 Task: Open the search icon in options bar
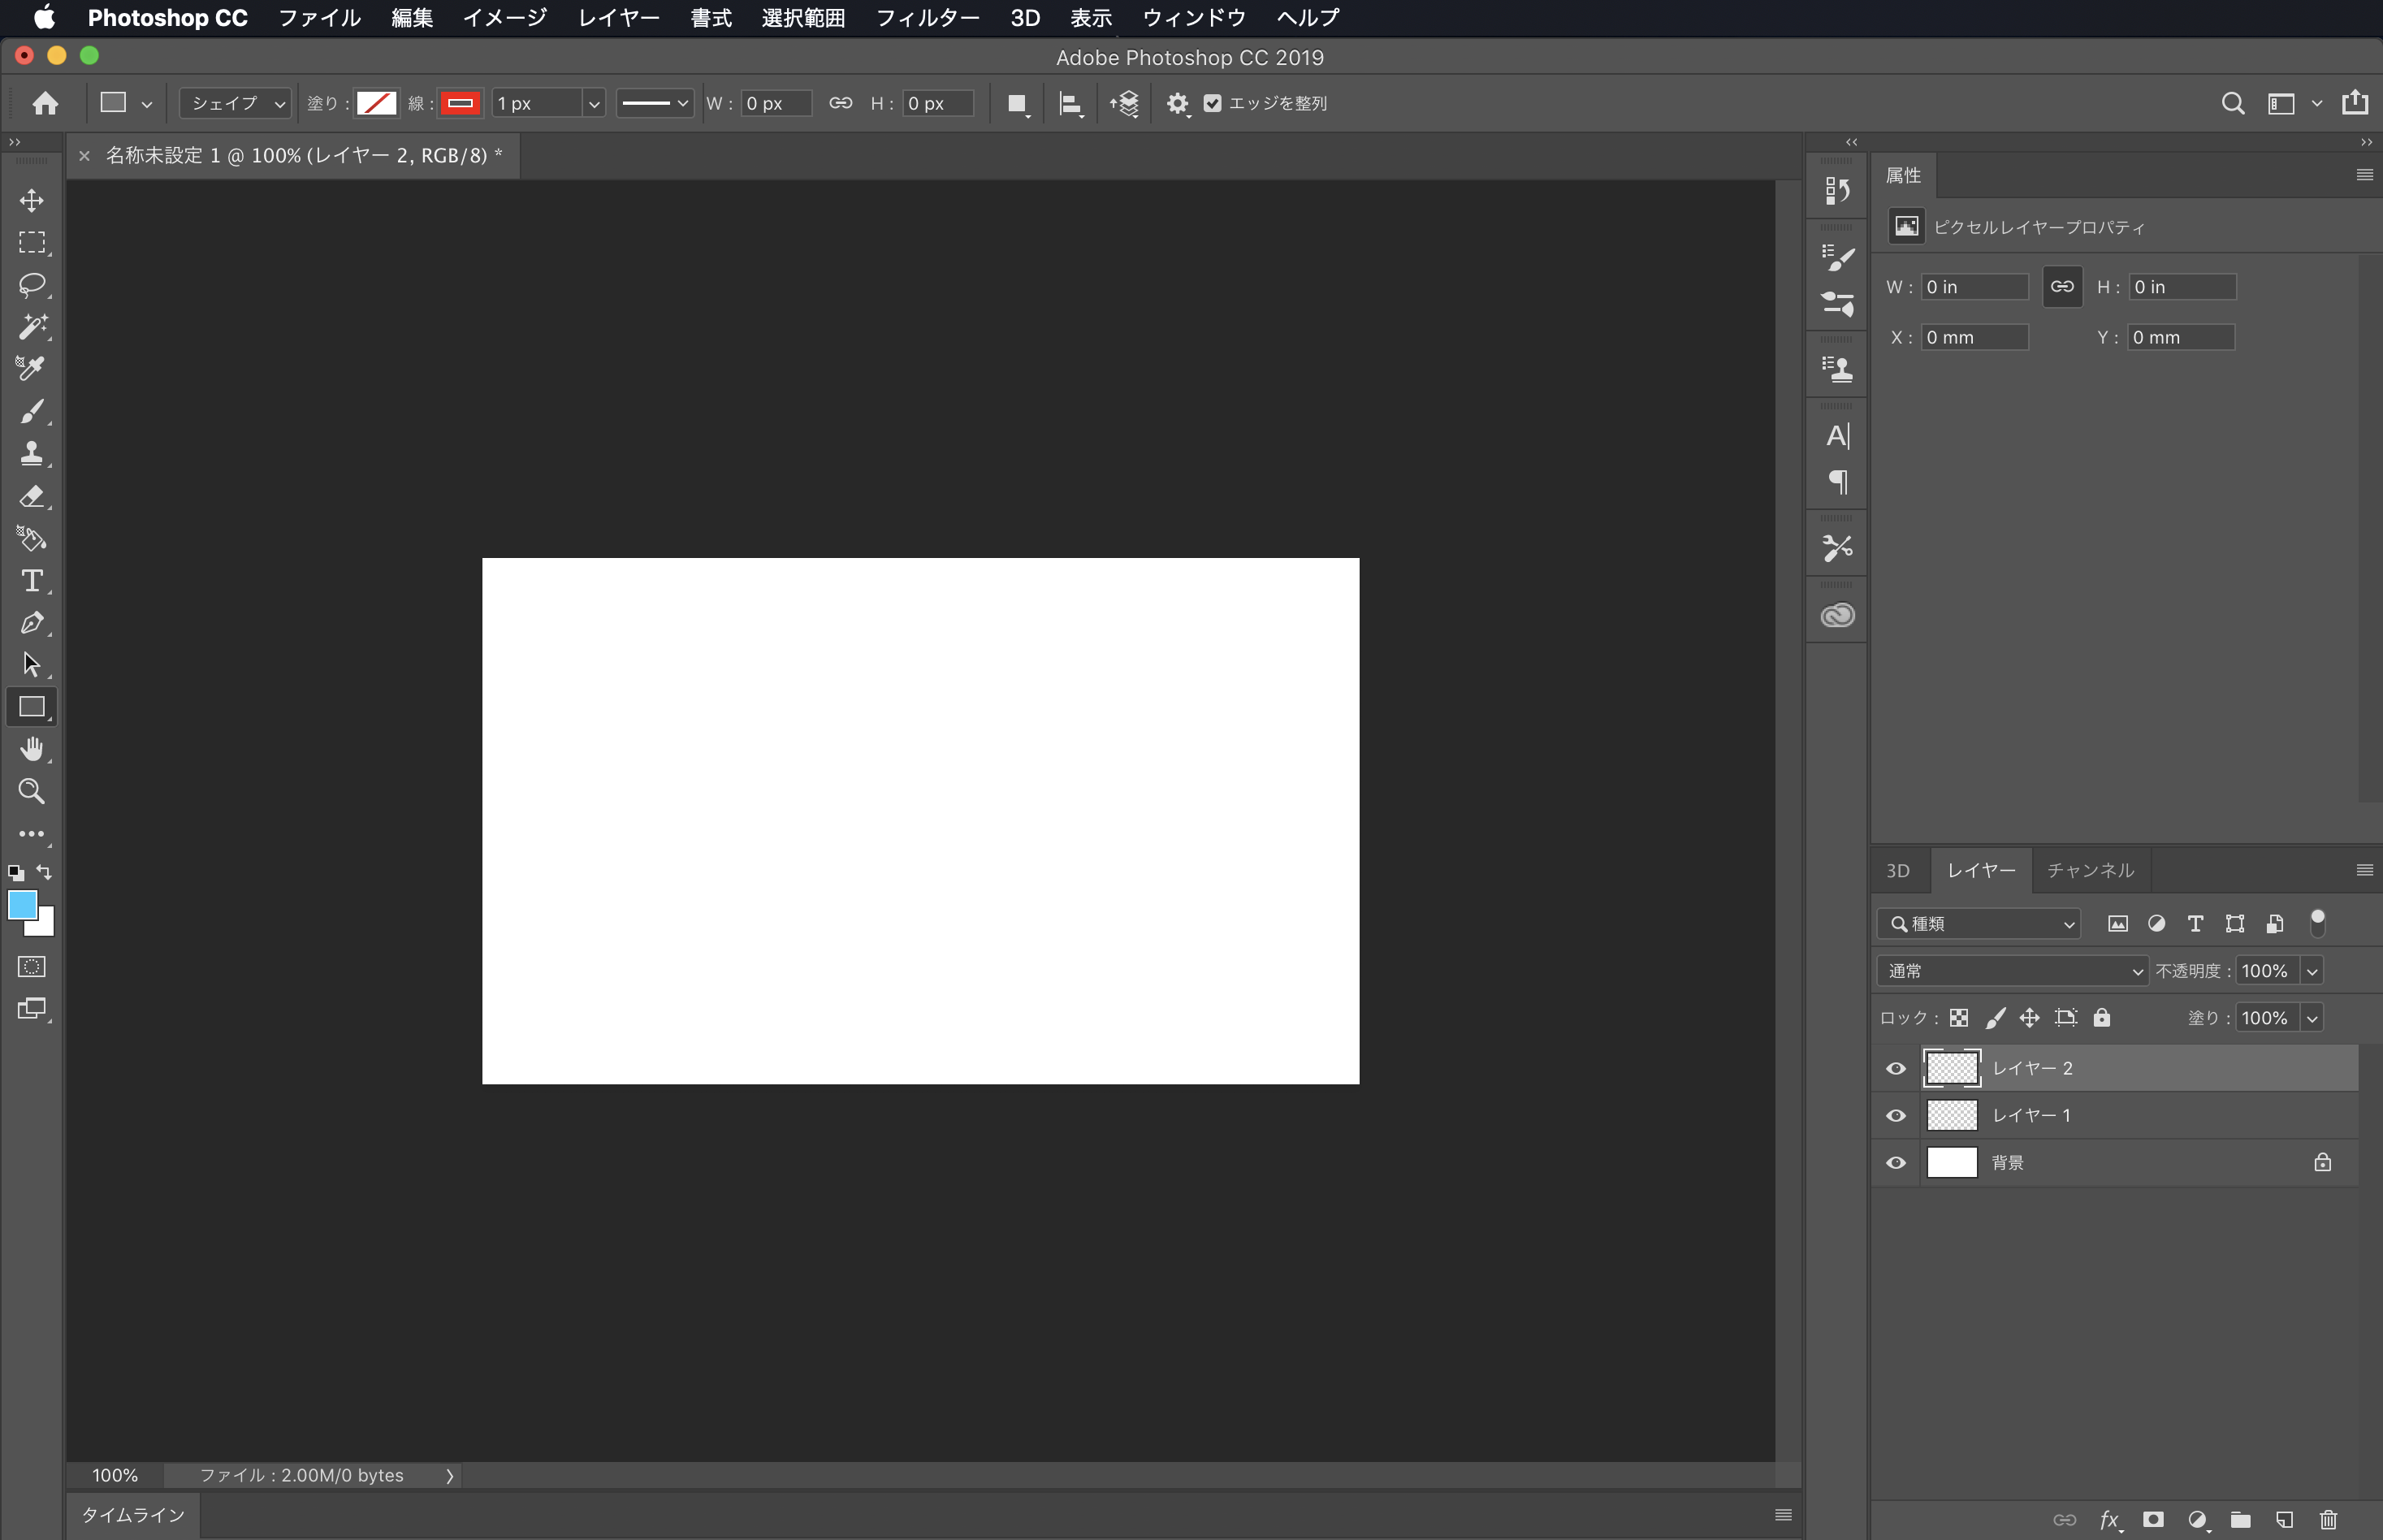(2232, 103)
